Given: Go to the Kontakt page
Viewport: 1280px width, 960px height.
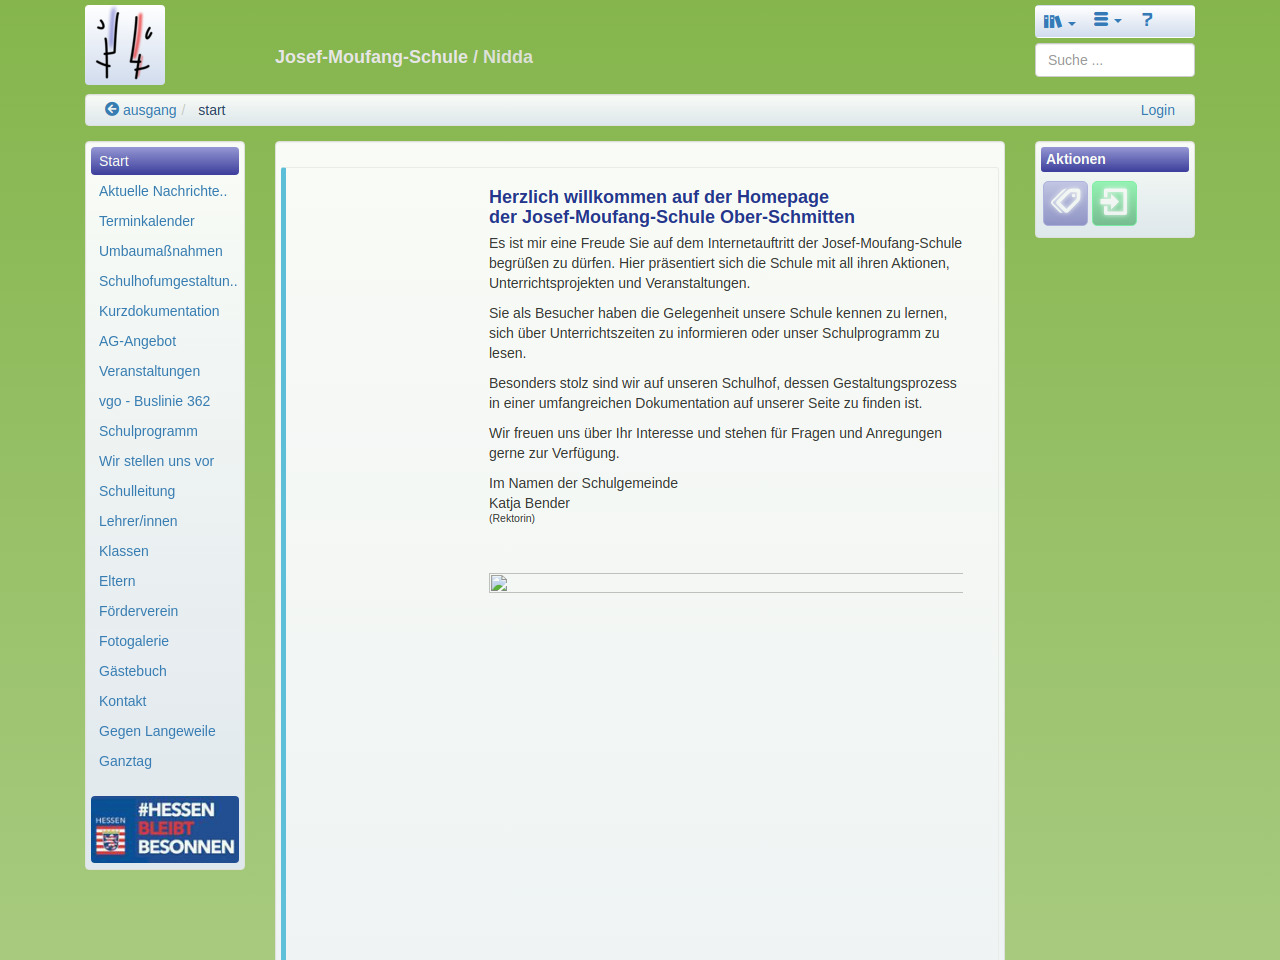Looking at the screenshot, I should 123,701.
